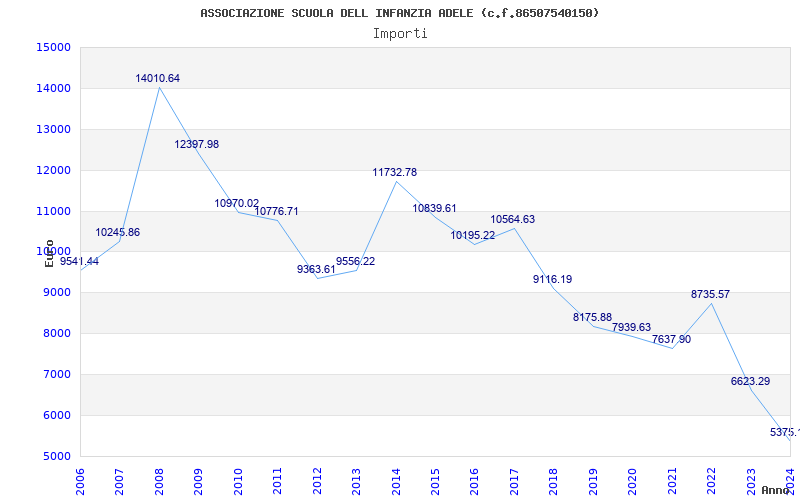
Task: Click the 2016 x-axis year label
Action: point(474,482)
